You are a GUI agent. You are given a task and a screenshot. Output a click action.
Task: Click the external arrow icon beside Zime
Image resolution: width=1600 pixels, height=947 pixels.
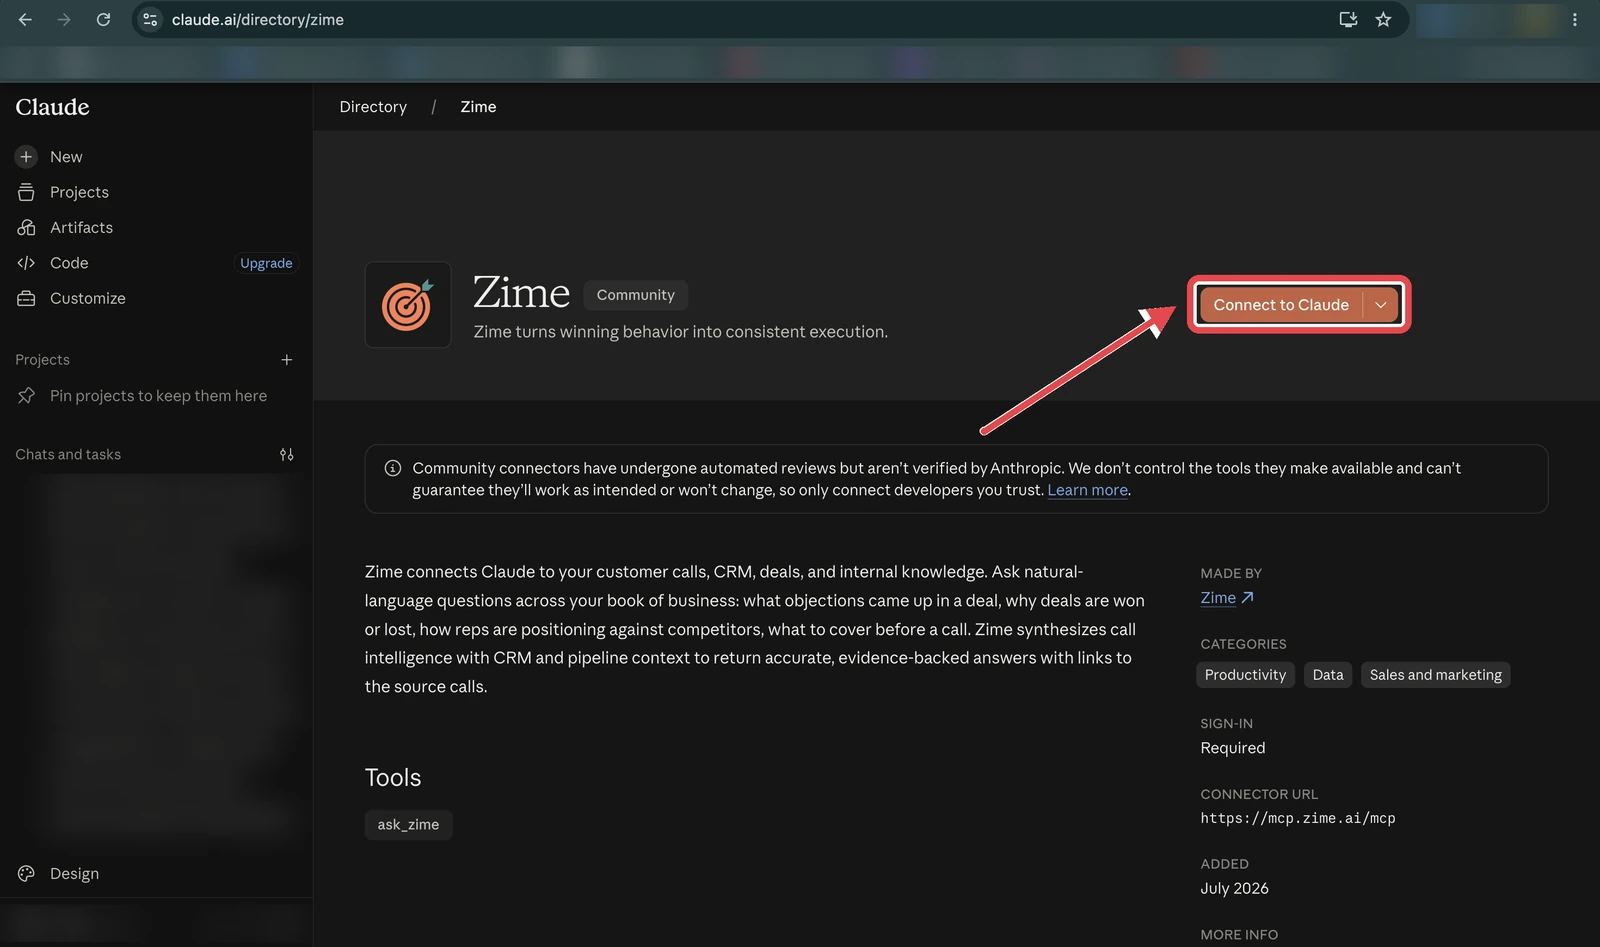[1247, 598]
